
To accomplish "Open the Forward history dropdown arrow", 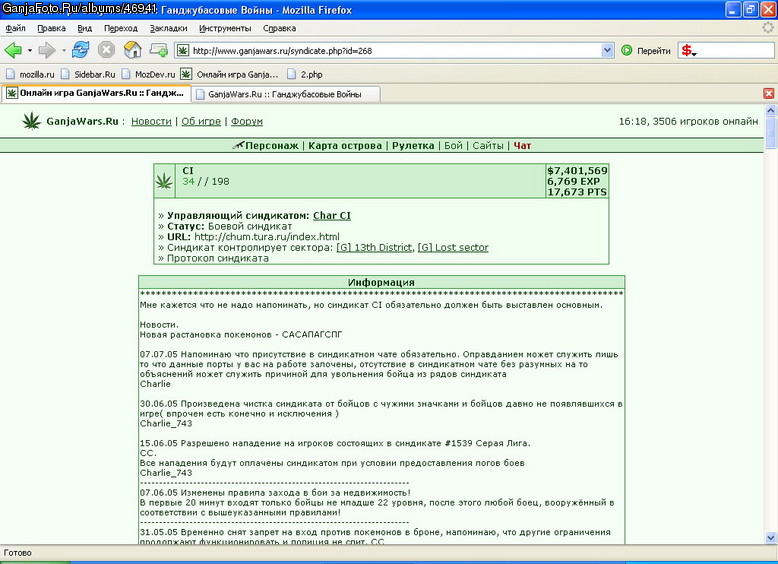I will click(x=64, y=51).
